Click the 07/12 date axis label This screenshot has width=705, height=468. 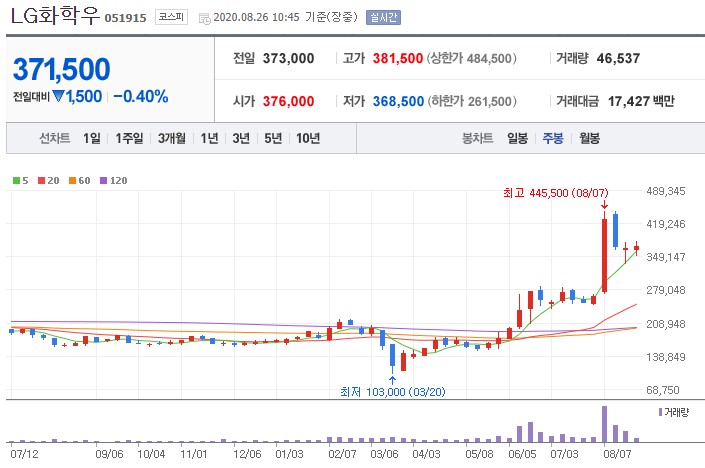[25, 454]
